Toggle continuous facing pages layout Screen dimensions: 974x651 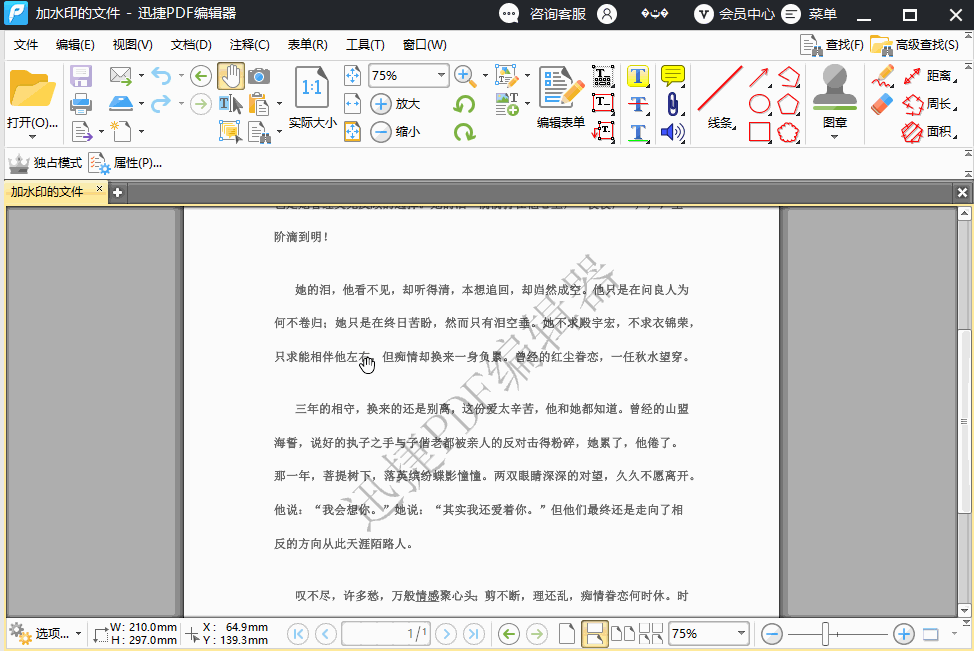(x=650, y=634)
